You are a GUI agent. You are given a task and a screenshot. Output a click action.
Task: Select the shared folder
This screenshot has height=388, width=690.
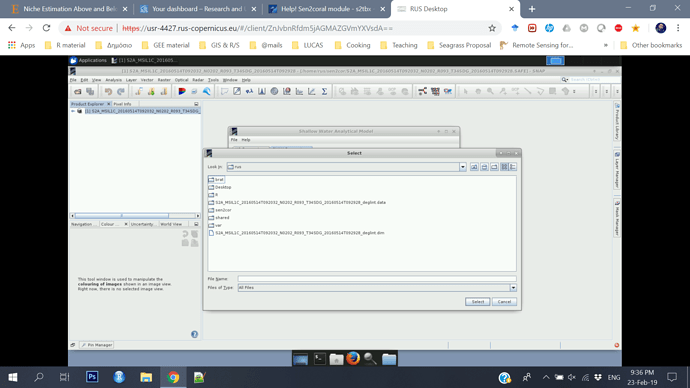click(x=219, y=218)
